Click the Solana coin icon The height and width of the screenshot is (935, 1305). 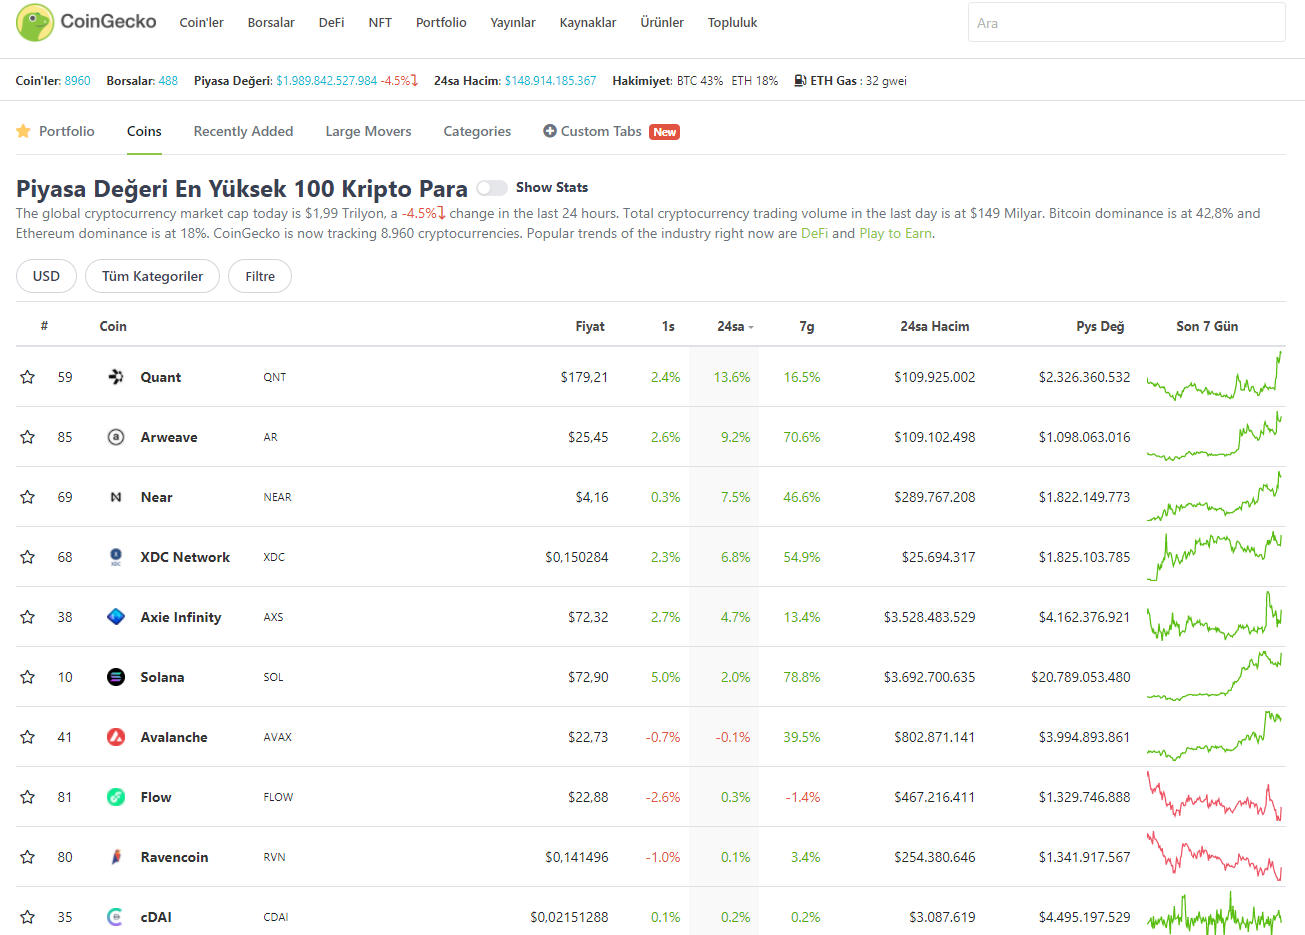[116, 677]
